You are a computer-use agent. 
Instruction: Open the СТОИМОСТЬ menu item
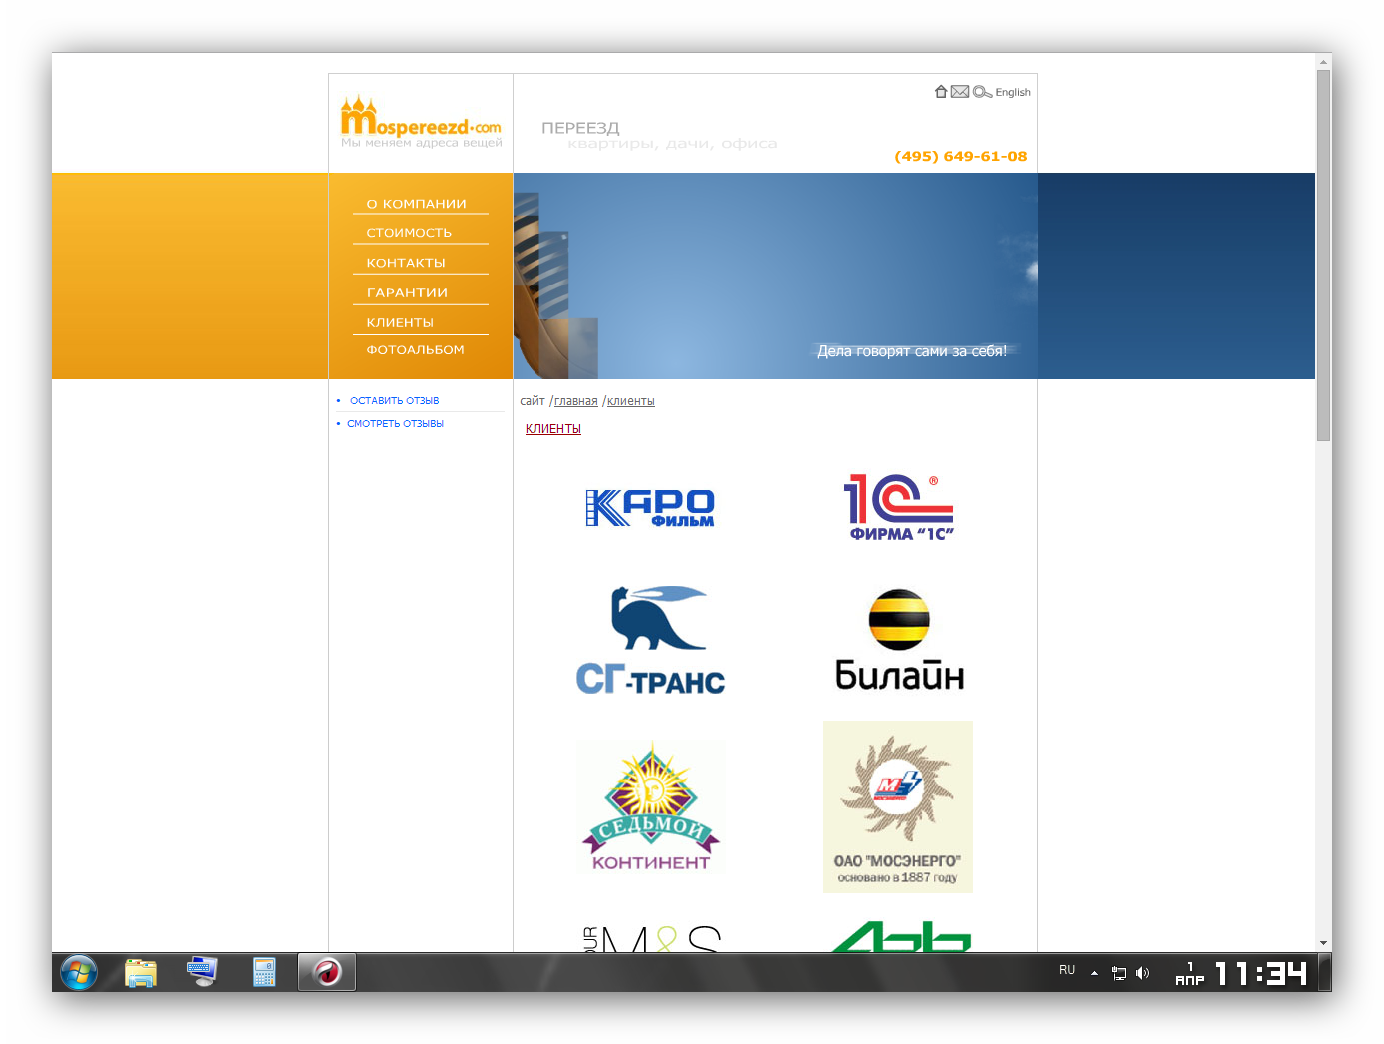pos(409,233)
